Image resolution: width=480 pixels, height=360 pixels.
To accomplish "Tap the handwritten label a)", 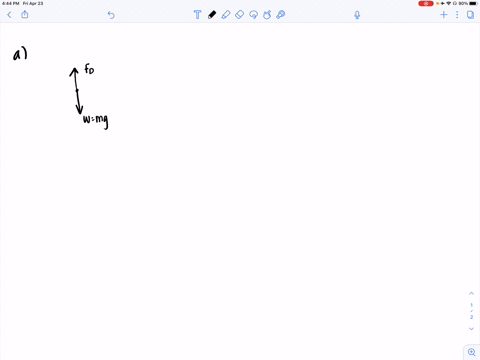I will pos(20,54).
